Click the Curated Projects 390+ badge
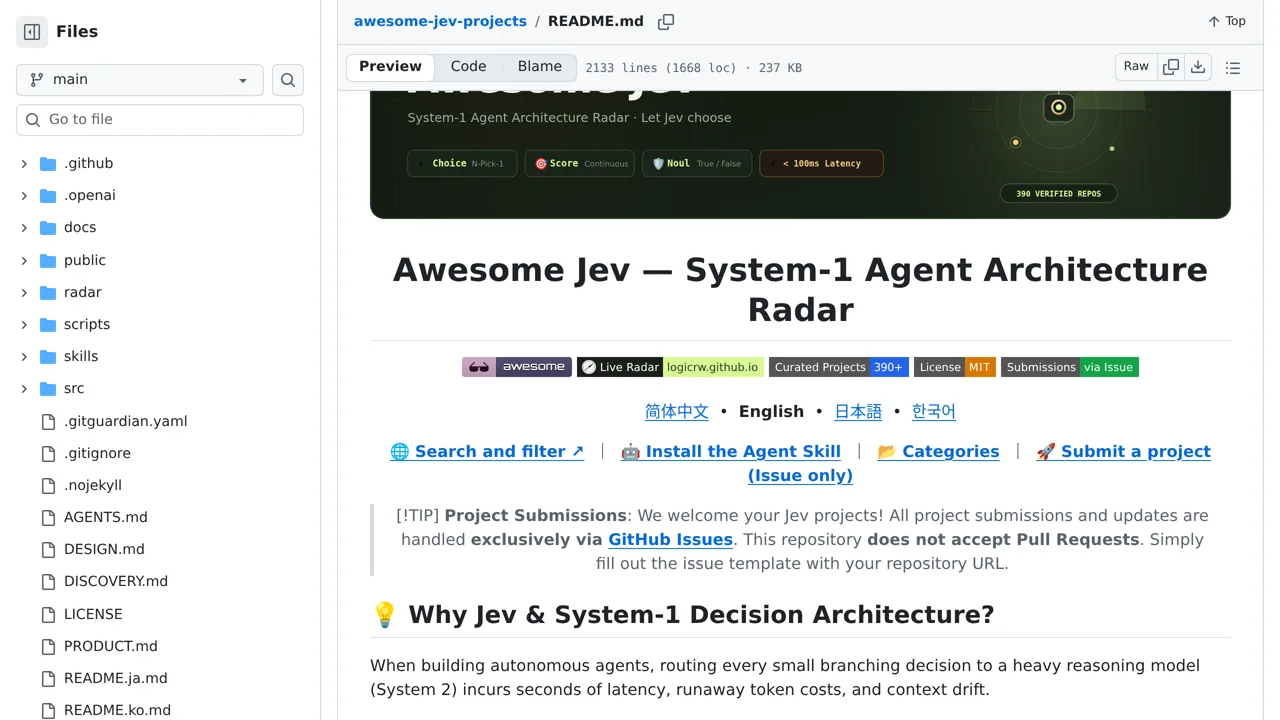 (839, 367)
